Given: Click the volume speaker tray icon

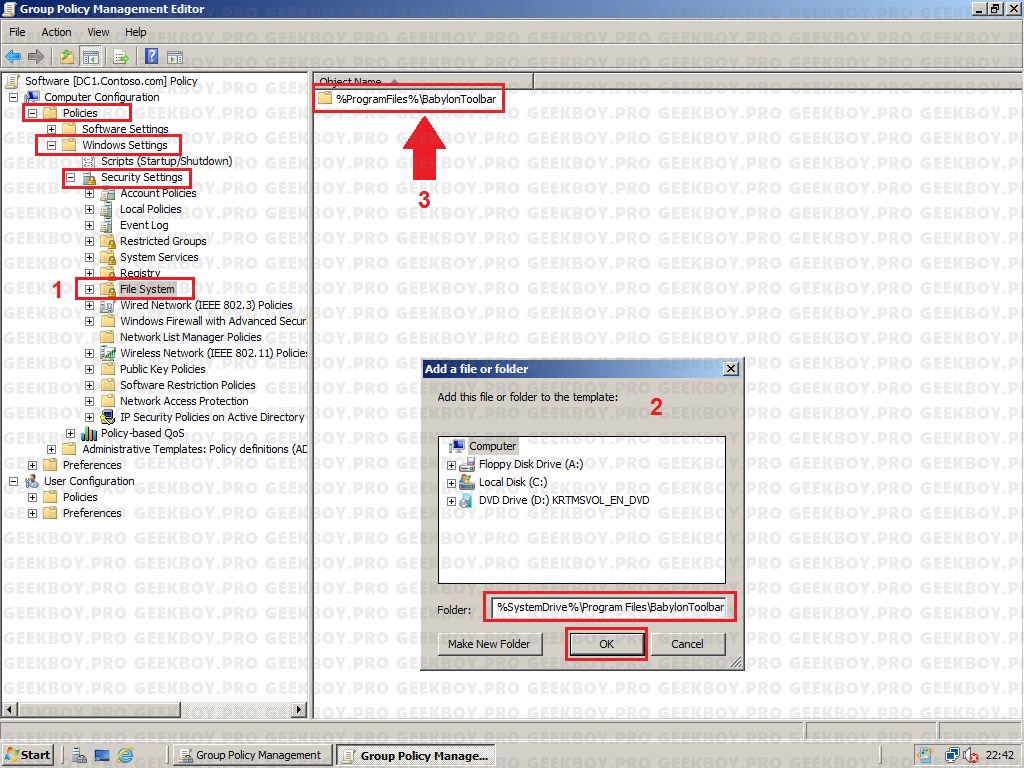Looking at the screenshot, I should [x=970, y=756].
